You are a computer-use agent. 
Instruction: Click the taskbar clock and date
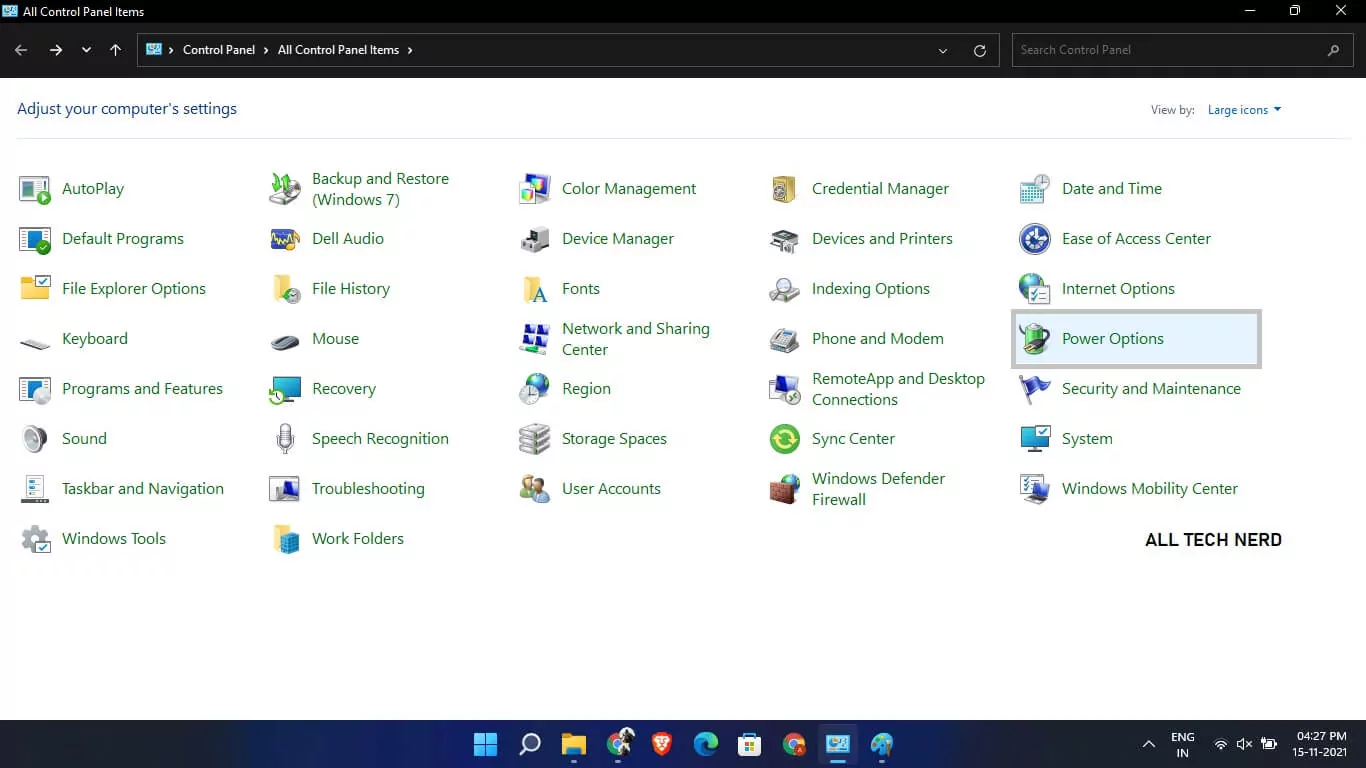coord(1321,745)
